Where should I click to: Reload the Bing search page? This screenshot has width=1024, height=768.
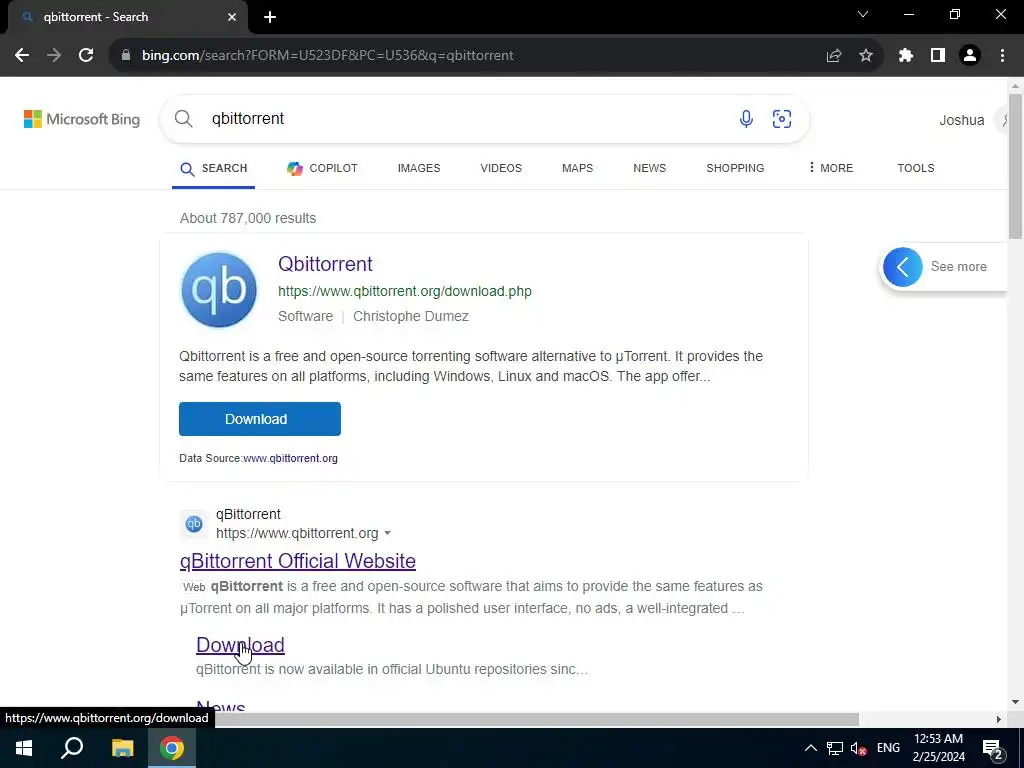(86, 56)
